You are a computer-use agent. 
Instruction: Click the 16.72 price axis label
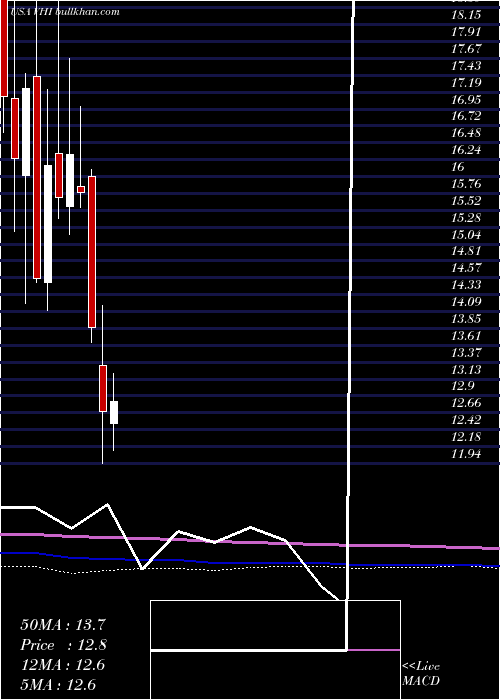[x=466, y=116]
